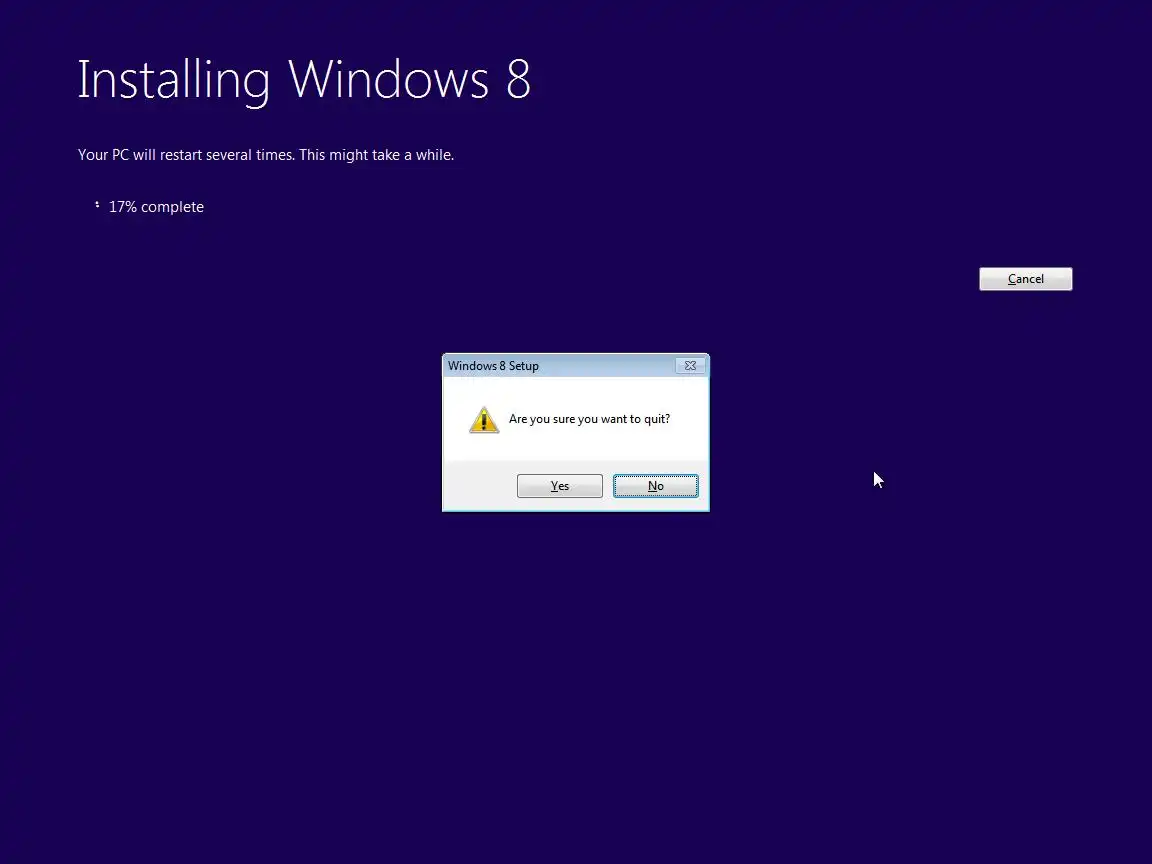Click the "Are you sure you want to quit?" message
1152x864 pixels.
point(589,419)
